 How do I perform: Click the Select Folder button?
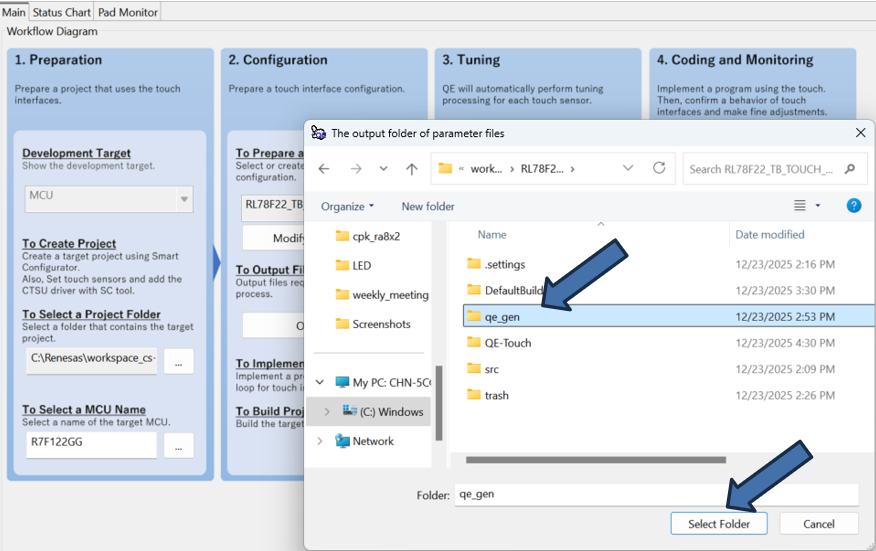click(x=720, y=524)
